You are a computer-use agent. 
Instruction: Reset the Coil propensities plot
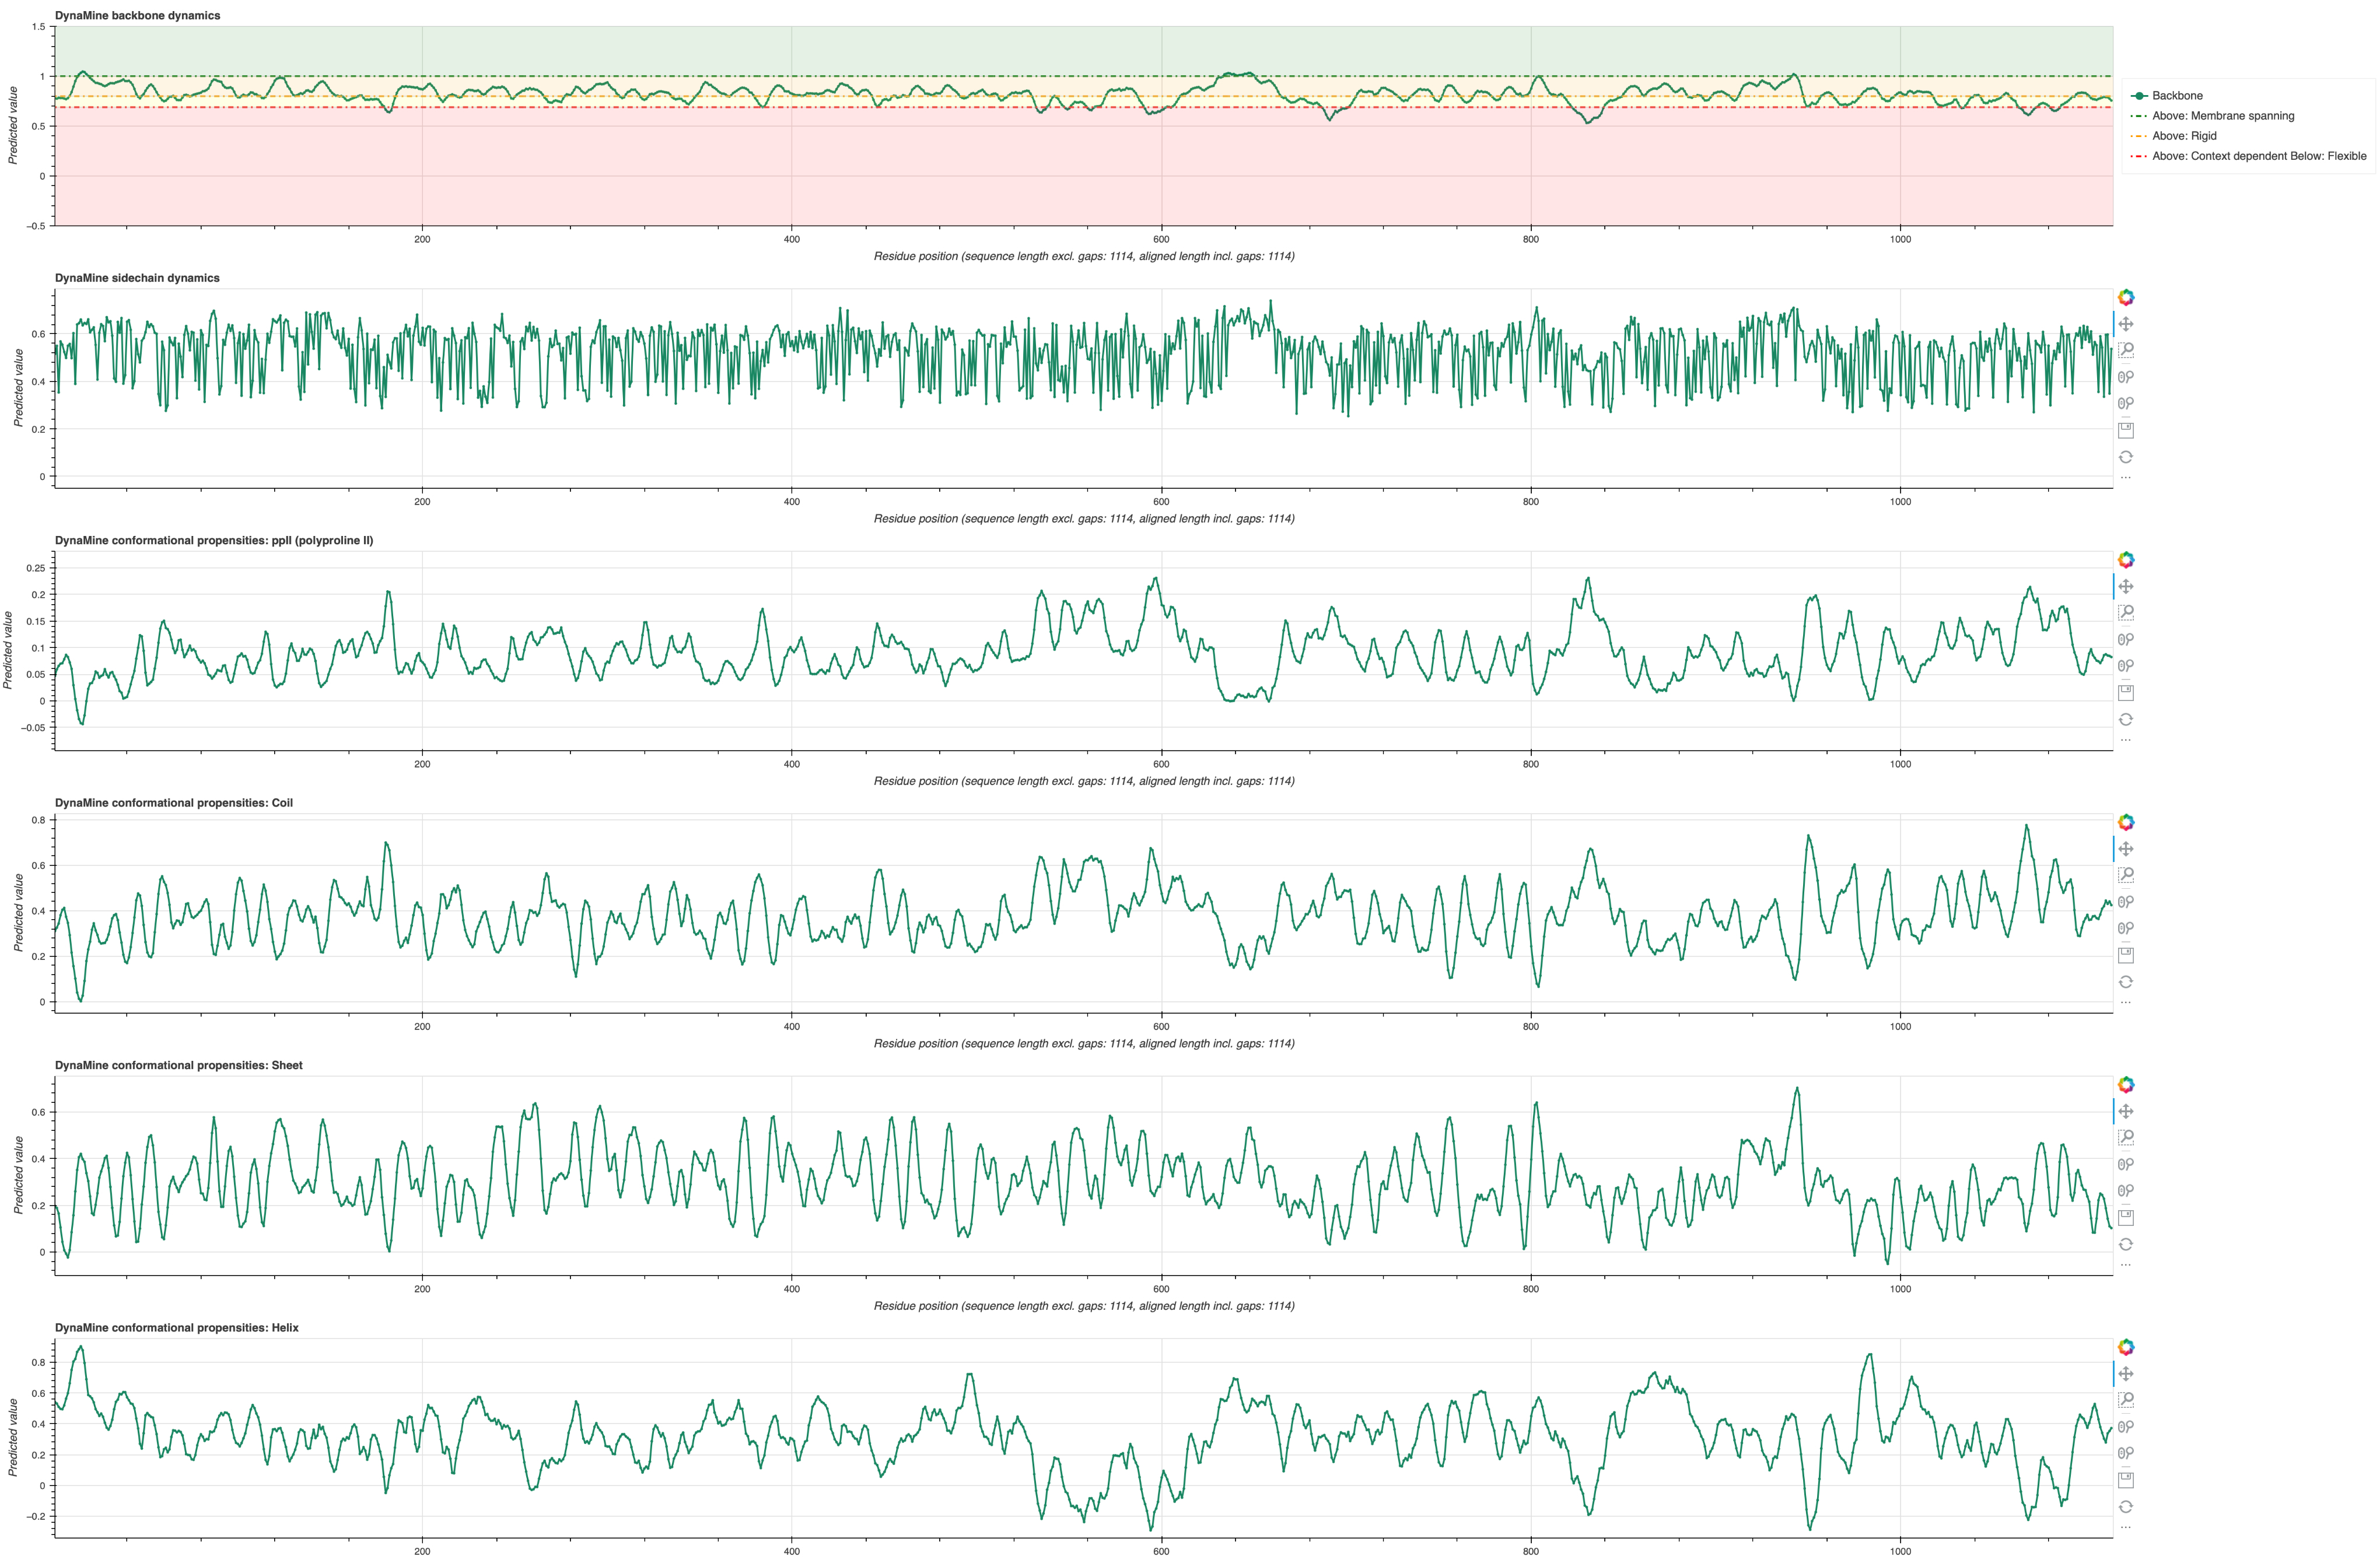pyautogui.click(x=2125, y=982)
